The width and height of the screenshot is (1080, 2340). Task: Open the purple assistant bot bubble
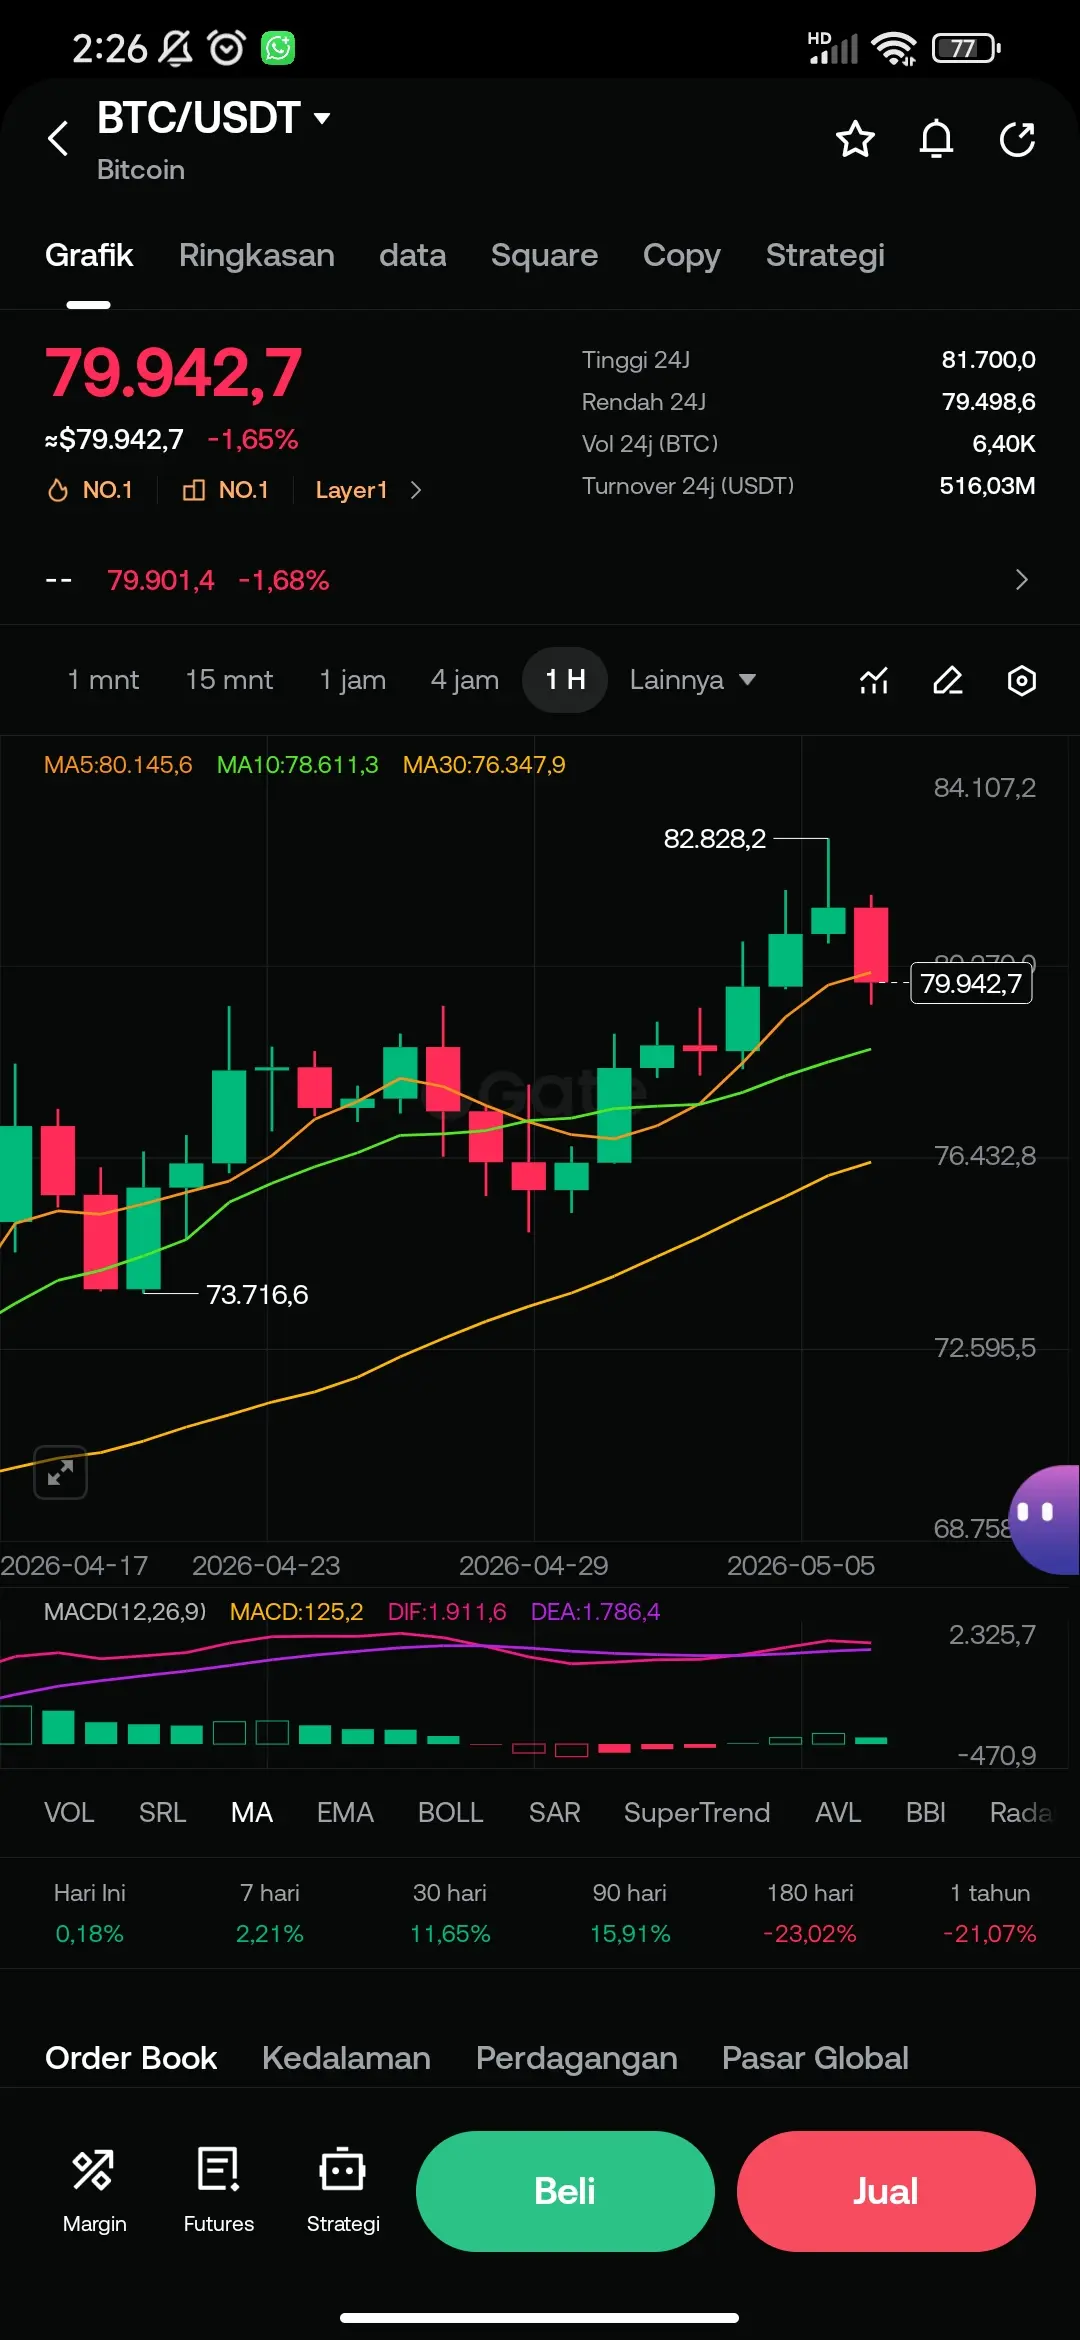[x=1046, y=1519]
